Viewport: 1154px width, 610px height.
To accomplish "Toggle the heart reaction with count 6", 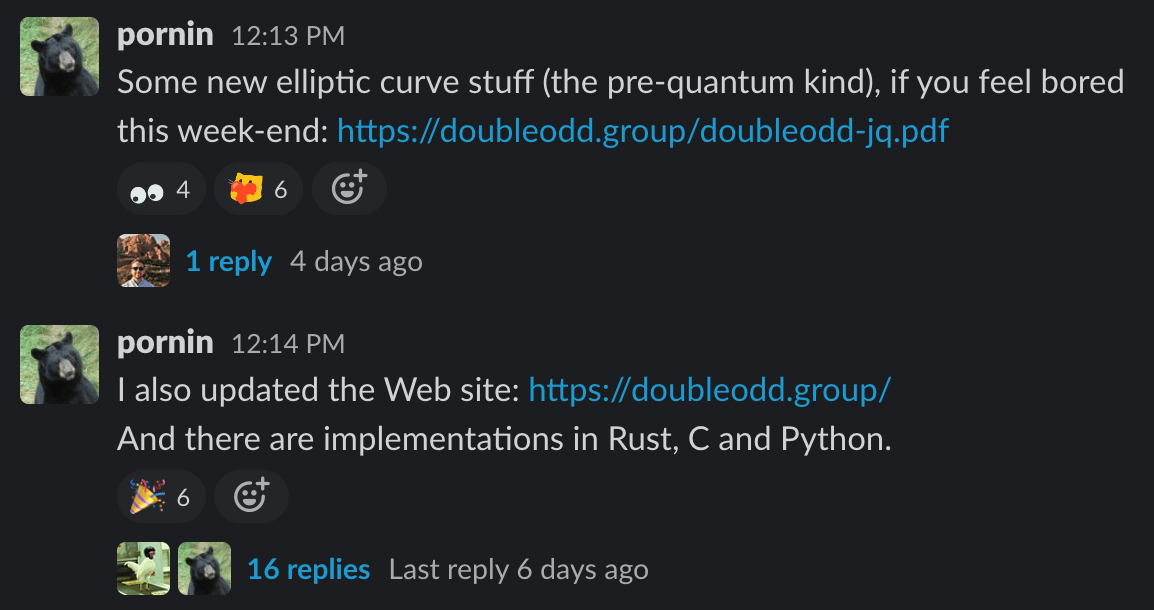I will (x=258, y=189).
